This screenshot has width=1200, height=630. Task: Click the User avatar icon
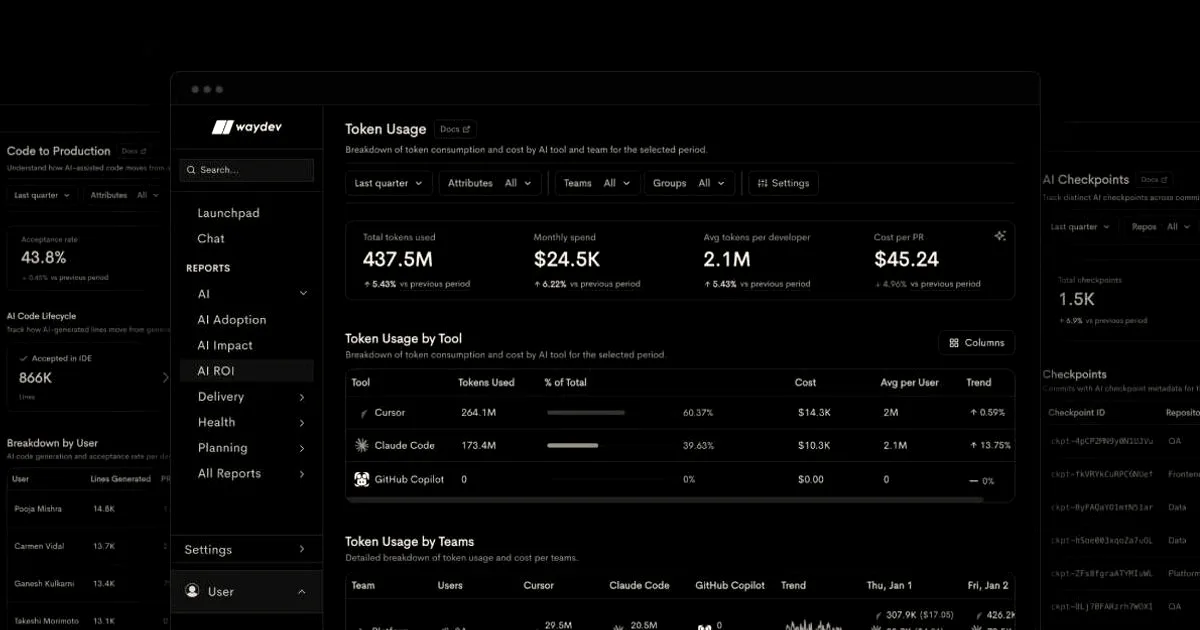click(192, 591)
